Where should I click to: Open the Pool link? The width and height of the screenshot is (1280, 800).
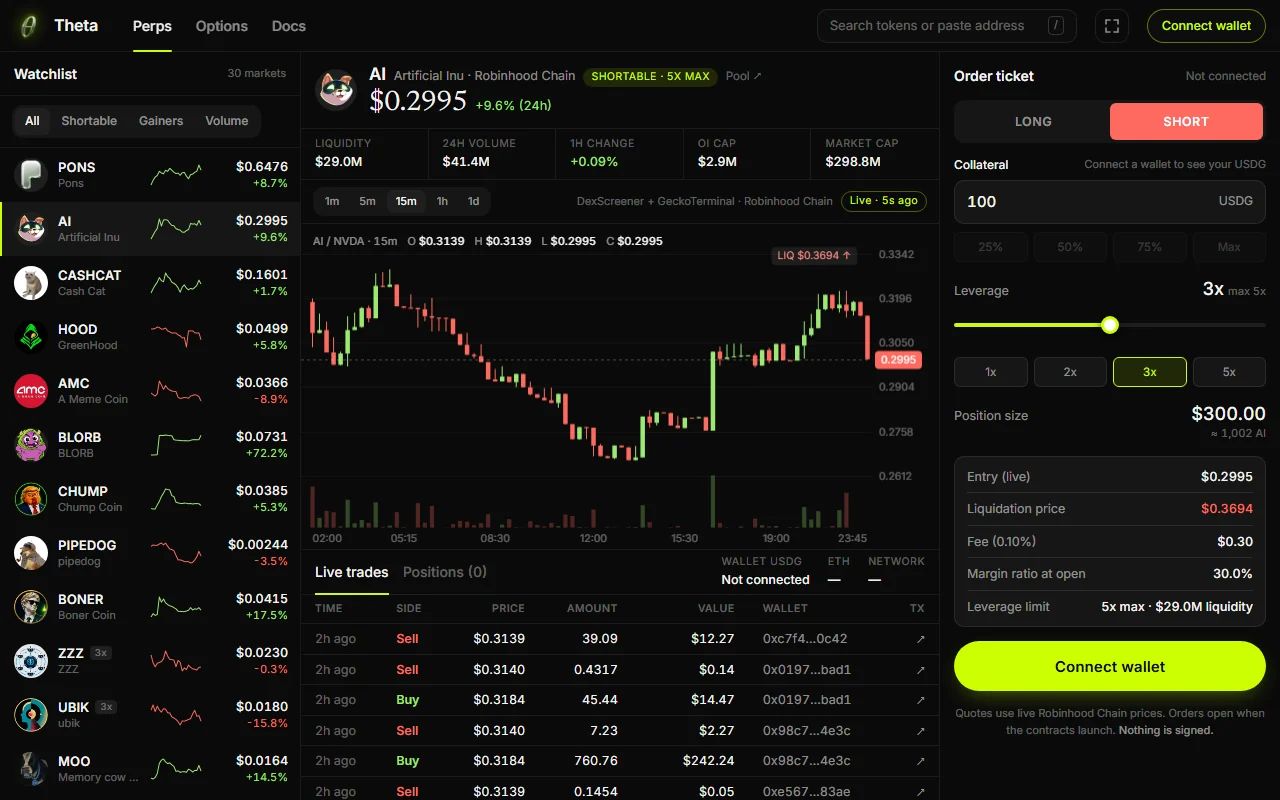(744, 76)
